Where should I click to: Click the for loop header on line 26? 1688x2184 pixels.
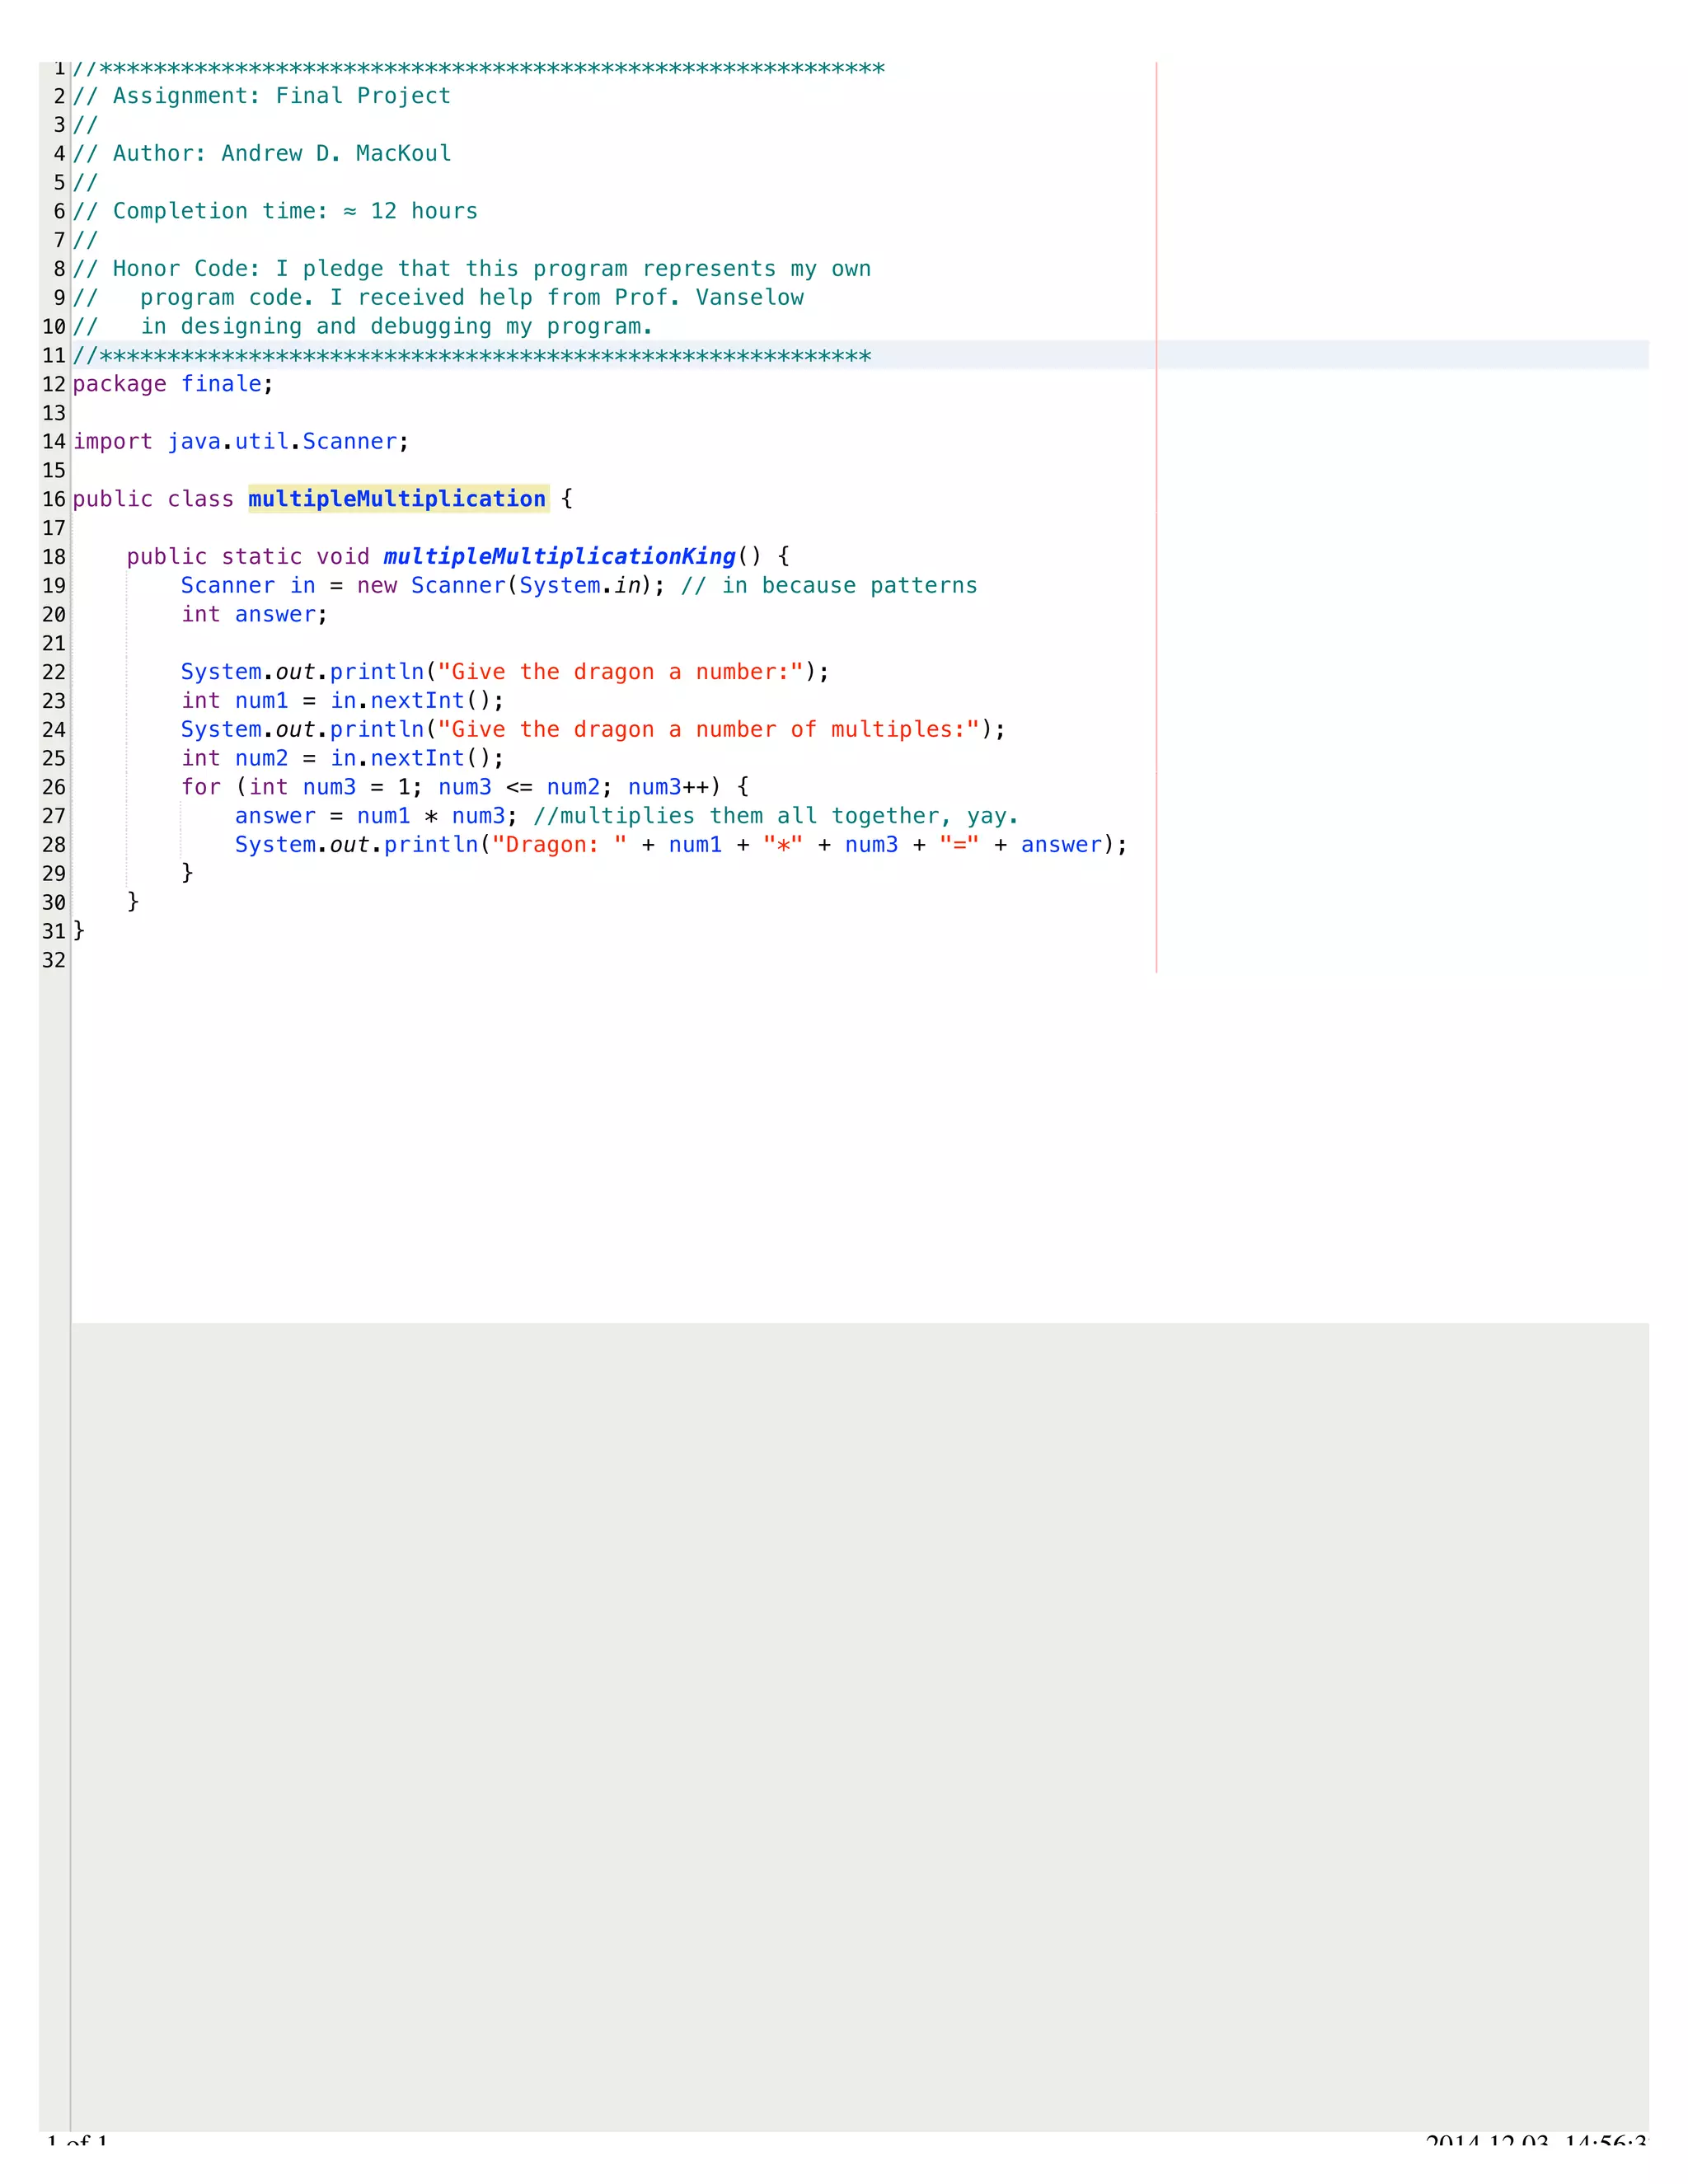(x=465, y=787)
